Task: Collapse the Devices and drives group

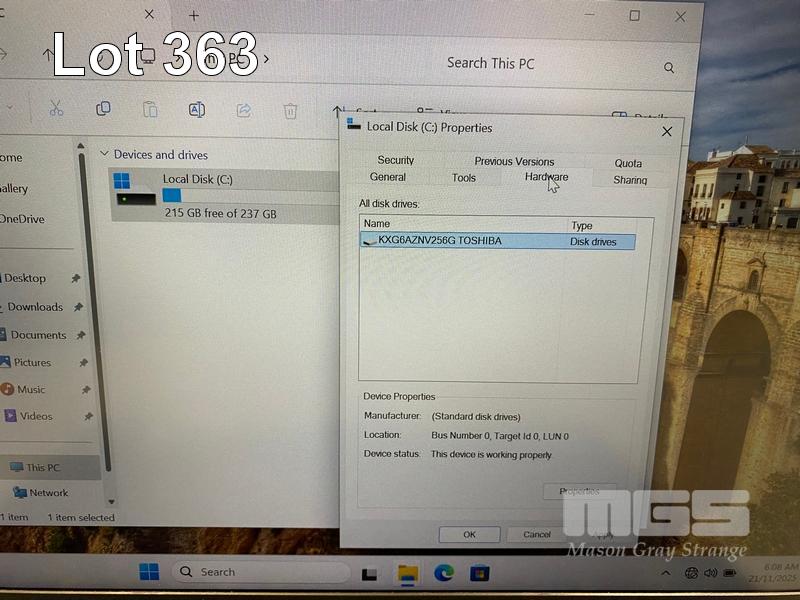Action: pyautogui.click(x=104, y=155)
